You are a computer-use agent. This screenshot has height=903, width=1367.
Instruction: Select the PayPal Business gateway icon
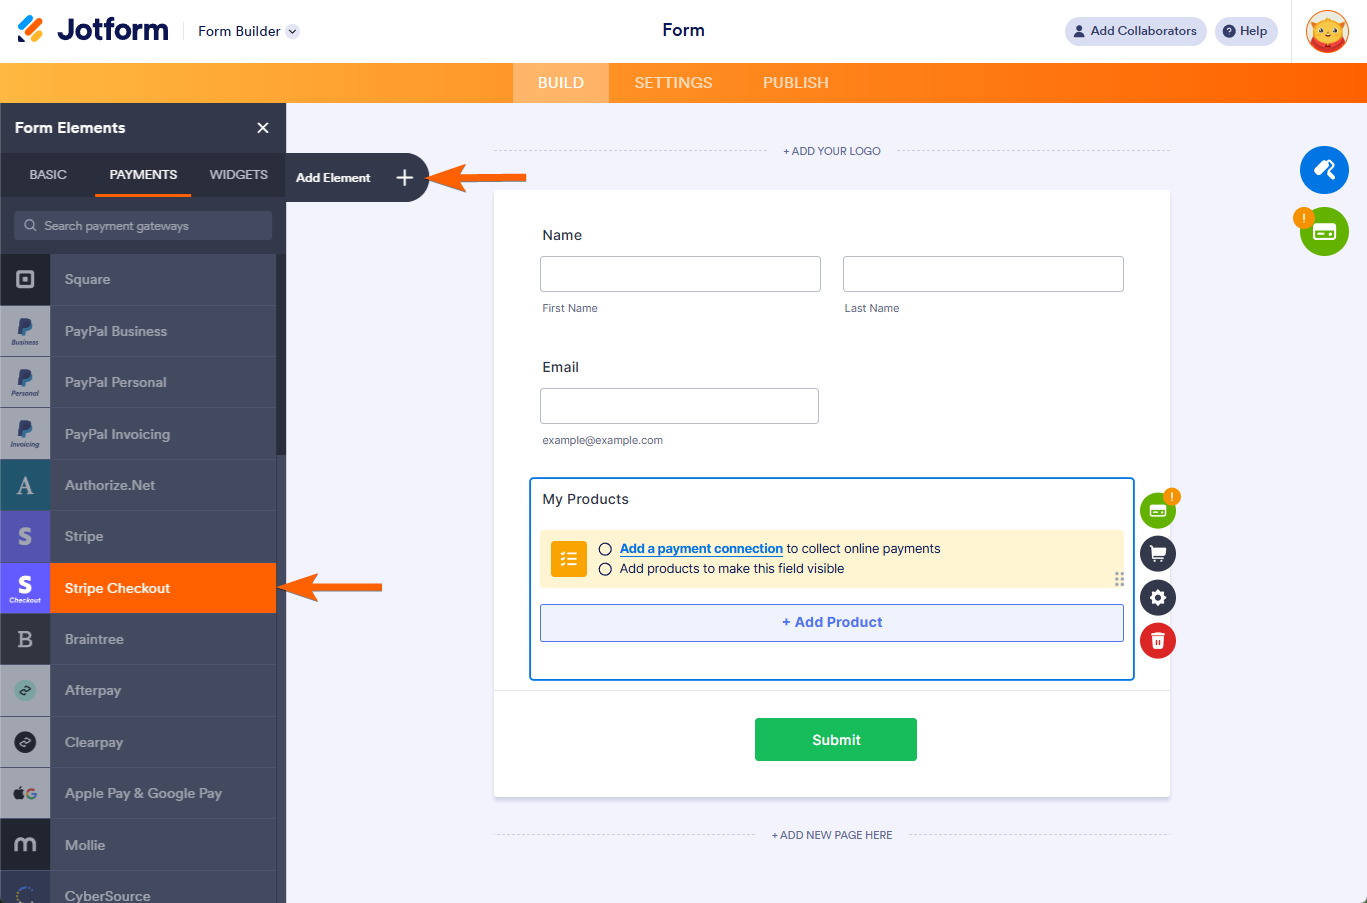(x=24, y=331)
